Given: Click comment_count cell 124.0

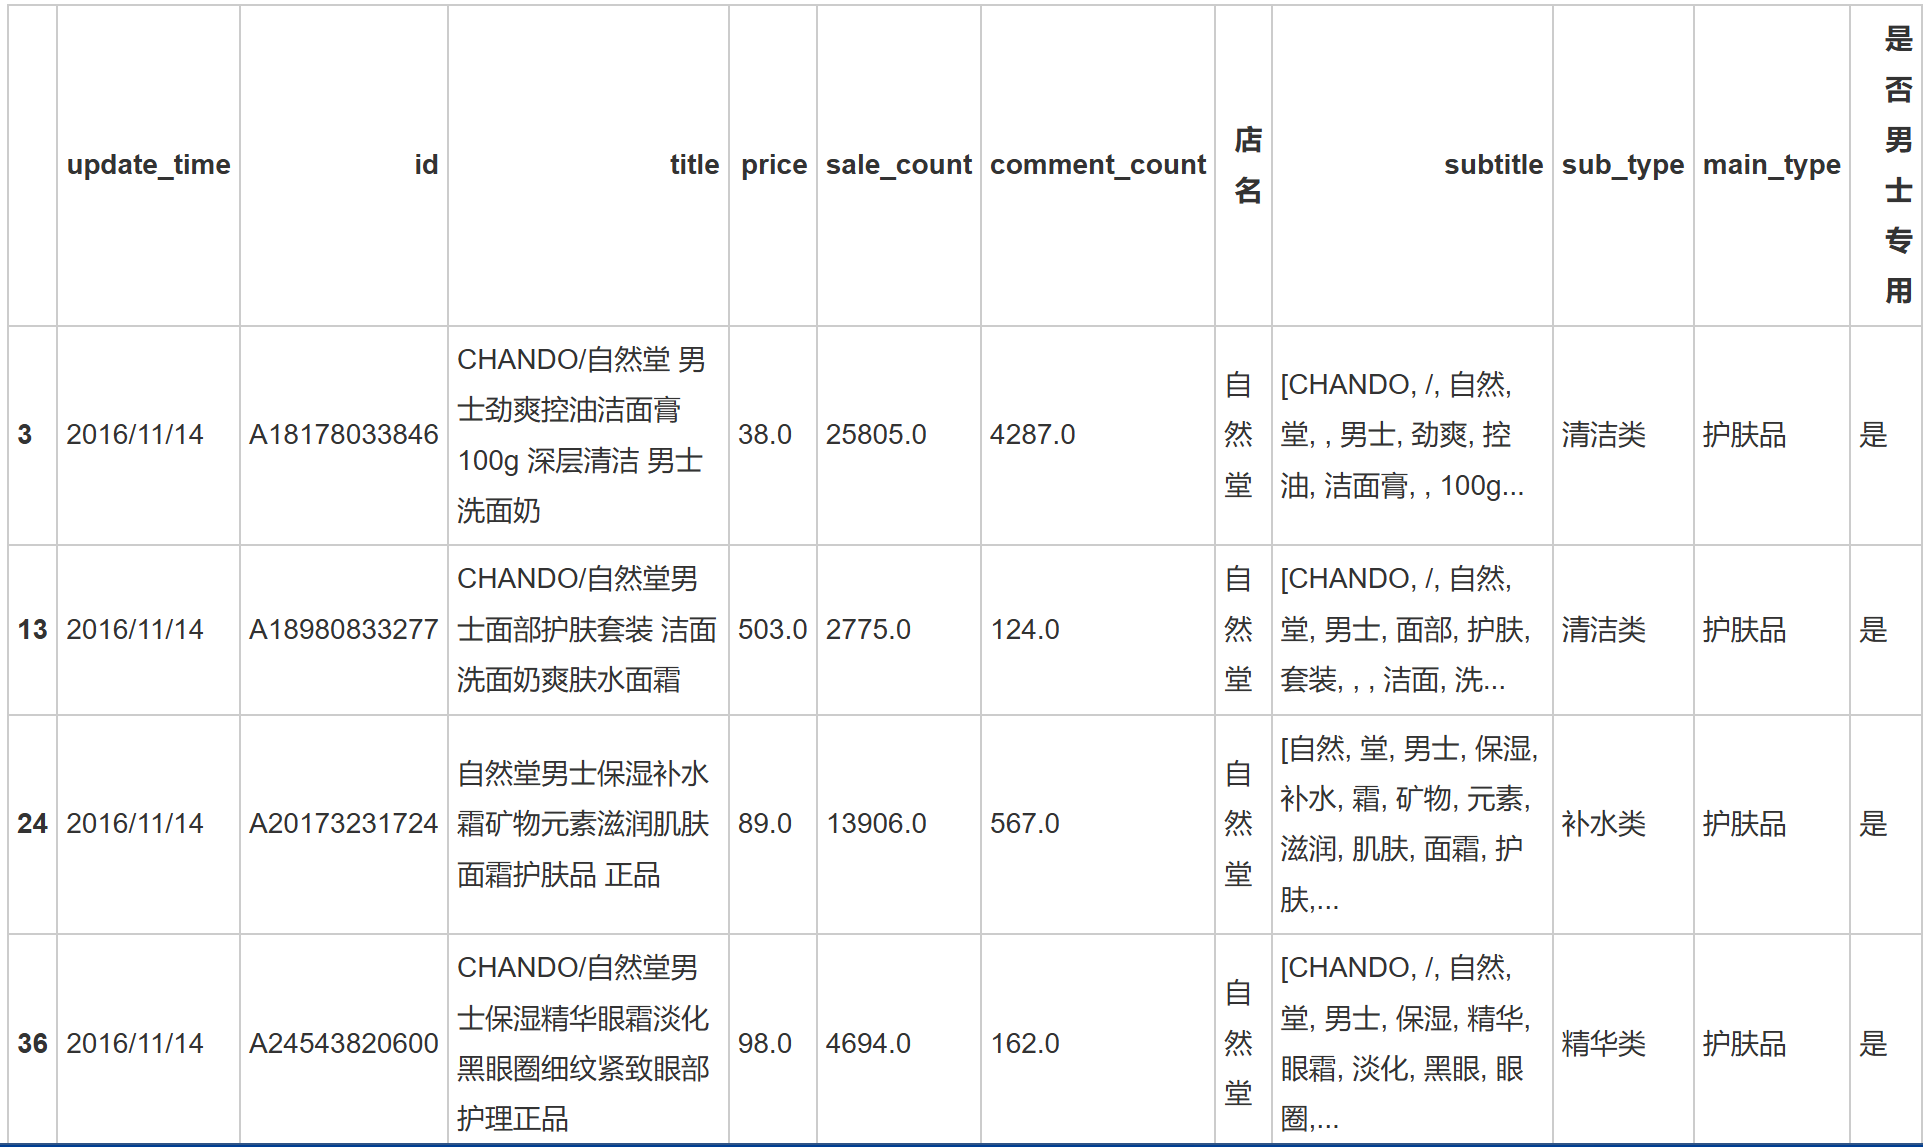Looking at the screenshot, I should pyautogui.click(x=1098, y=630).
